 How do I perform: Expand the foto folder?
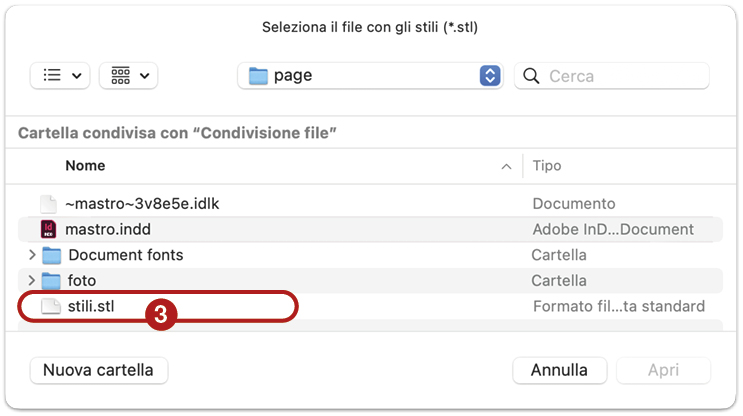click(x=32, y=280)
